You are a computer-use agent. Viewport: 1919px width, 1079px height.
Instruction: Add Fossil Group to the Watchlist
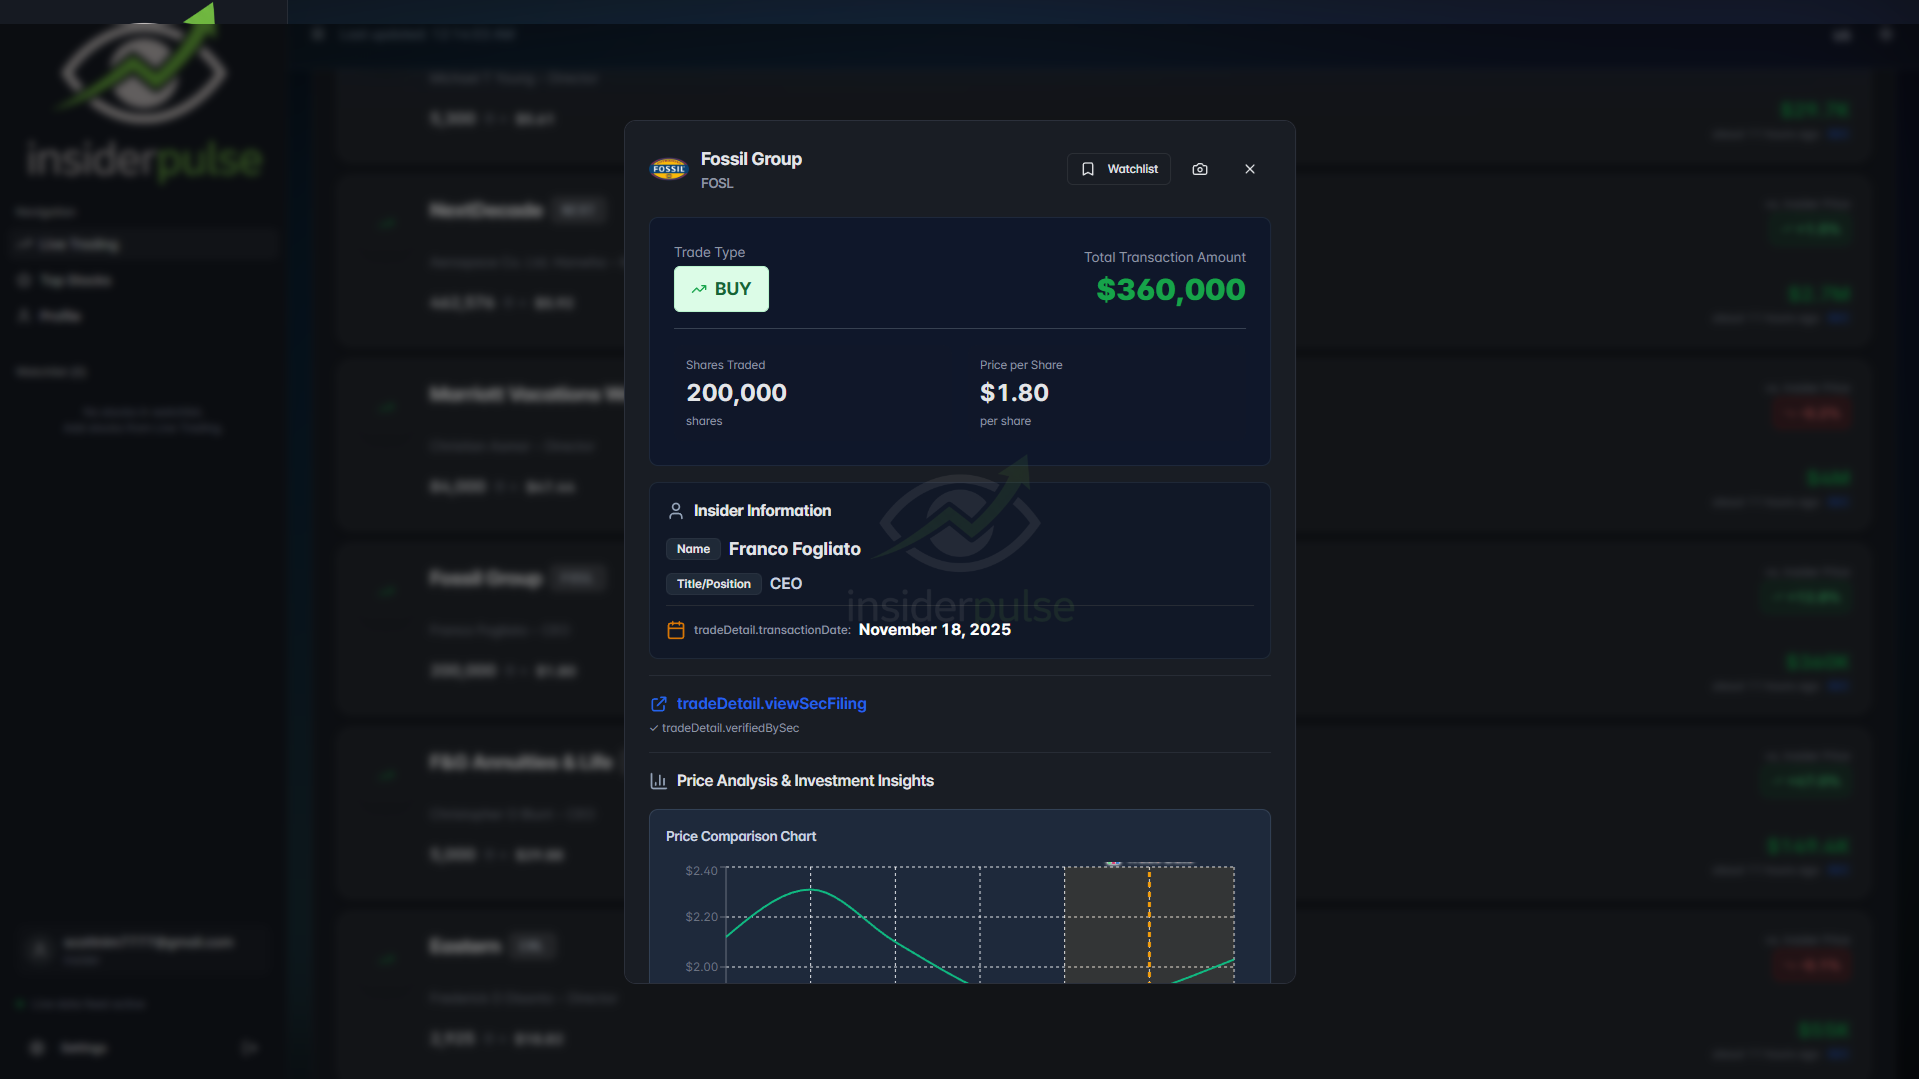pyautogui.click(x=1118, y=168)
